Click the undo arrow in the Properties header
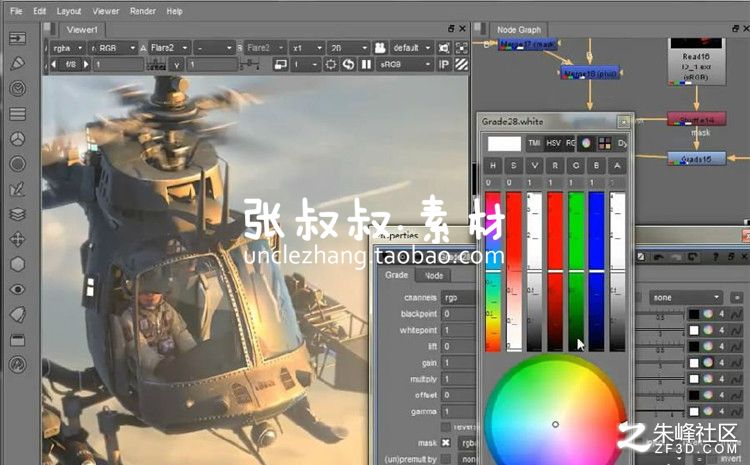 point(659,257)
